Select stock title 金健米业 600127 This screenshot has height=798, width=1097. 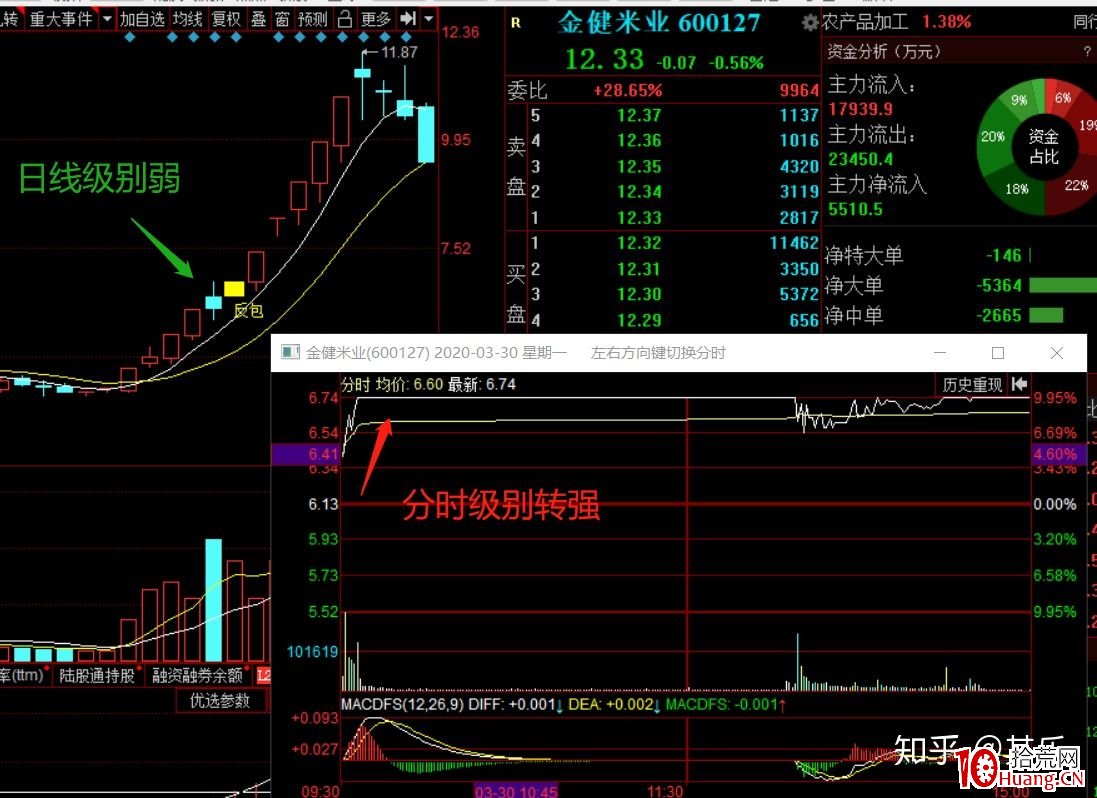(659, 23)
